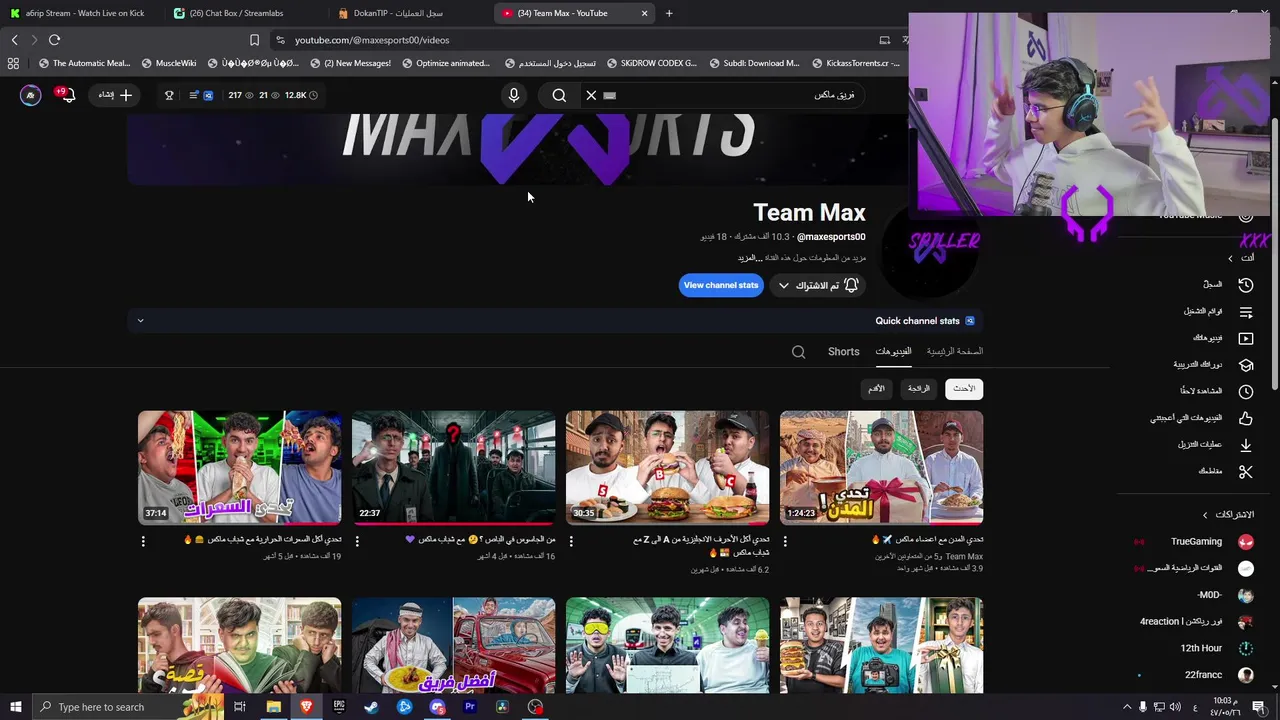Image resolution: width=1280 pixels, height=720 pixels.
Task: Filter videos by Oldest chip
Action: (876, 389)
